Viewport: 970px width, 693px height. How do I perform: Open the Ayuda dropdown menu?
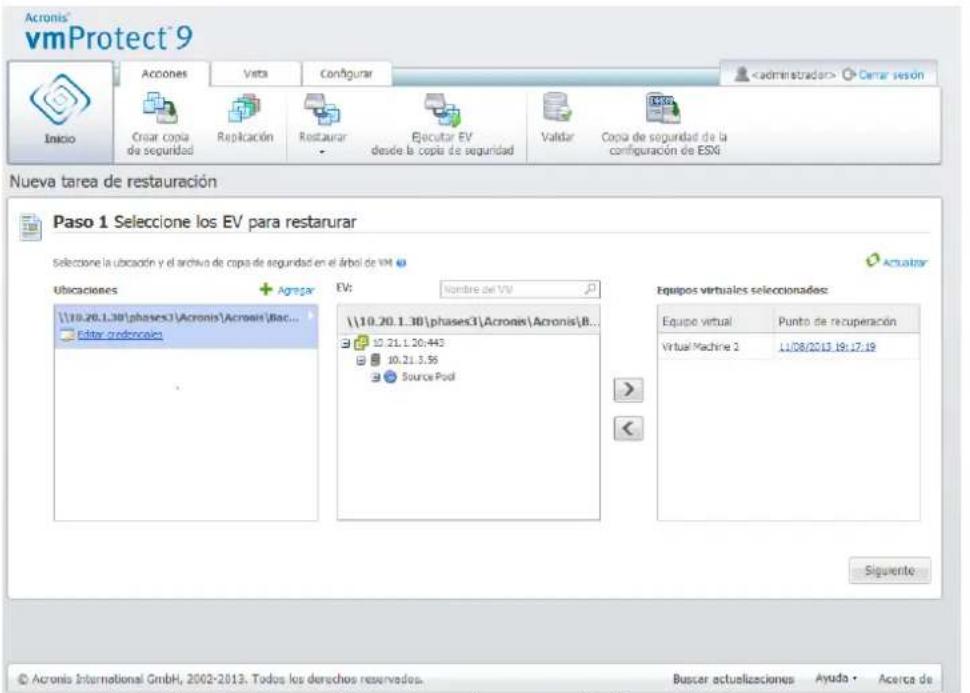(x=836, y=678)
